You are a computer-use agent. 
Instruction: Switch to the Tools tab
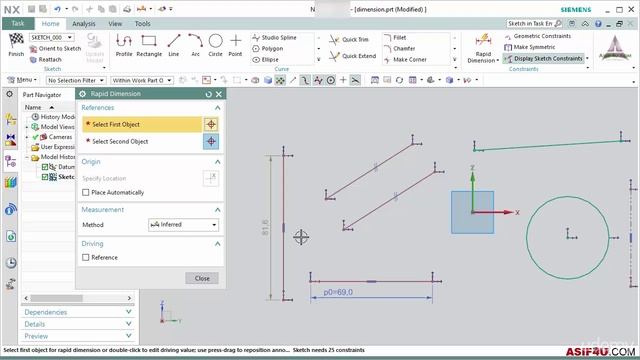pyautogui.click(x=142, y=24)
